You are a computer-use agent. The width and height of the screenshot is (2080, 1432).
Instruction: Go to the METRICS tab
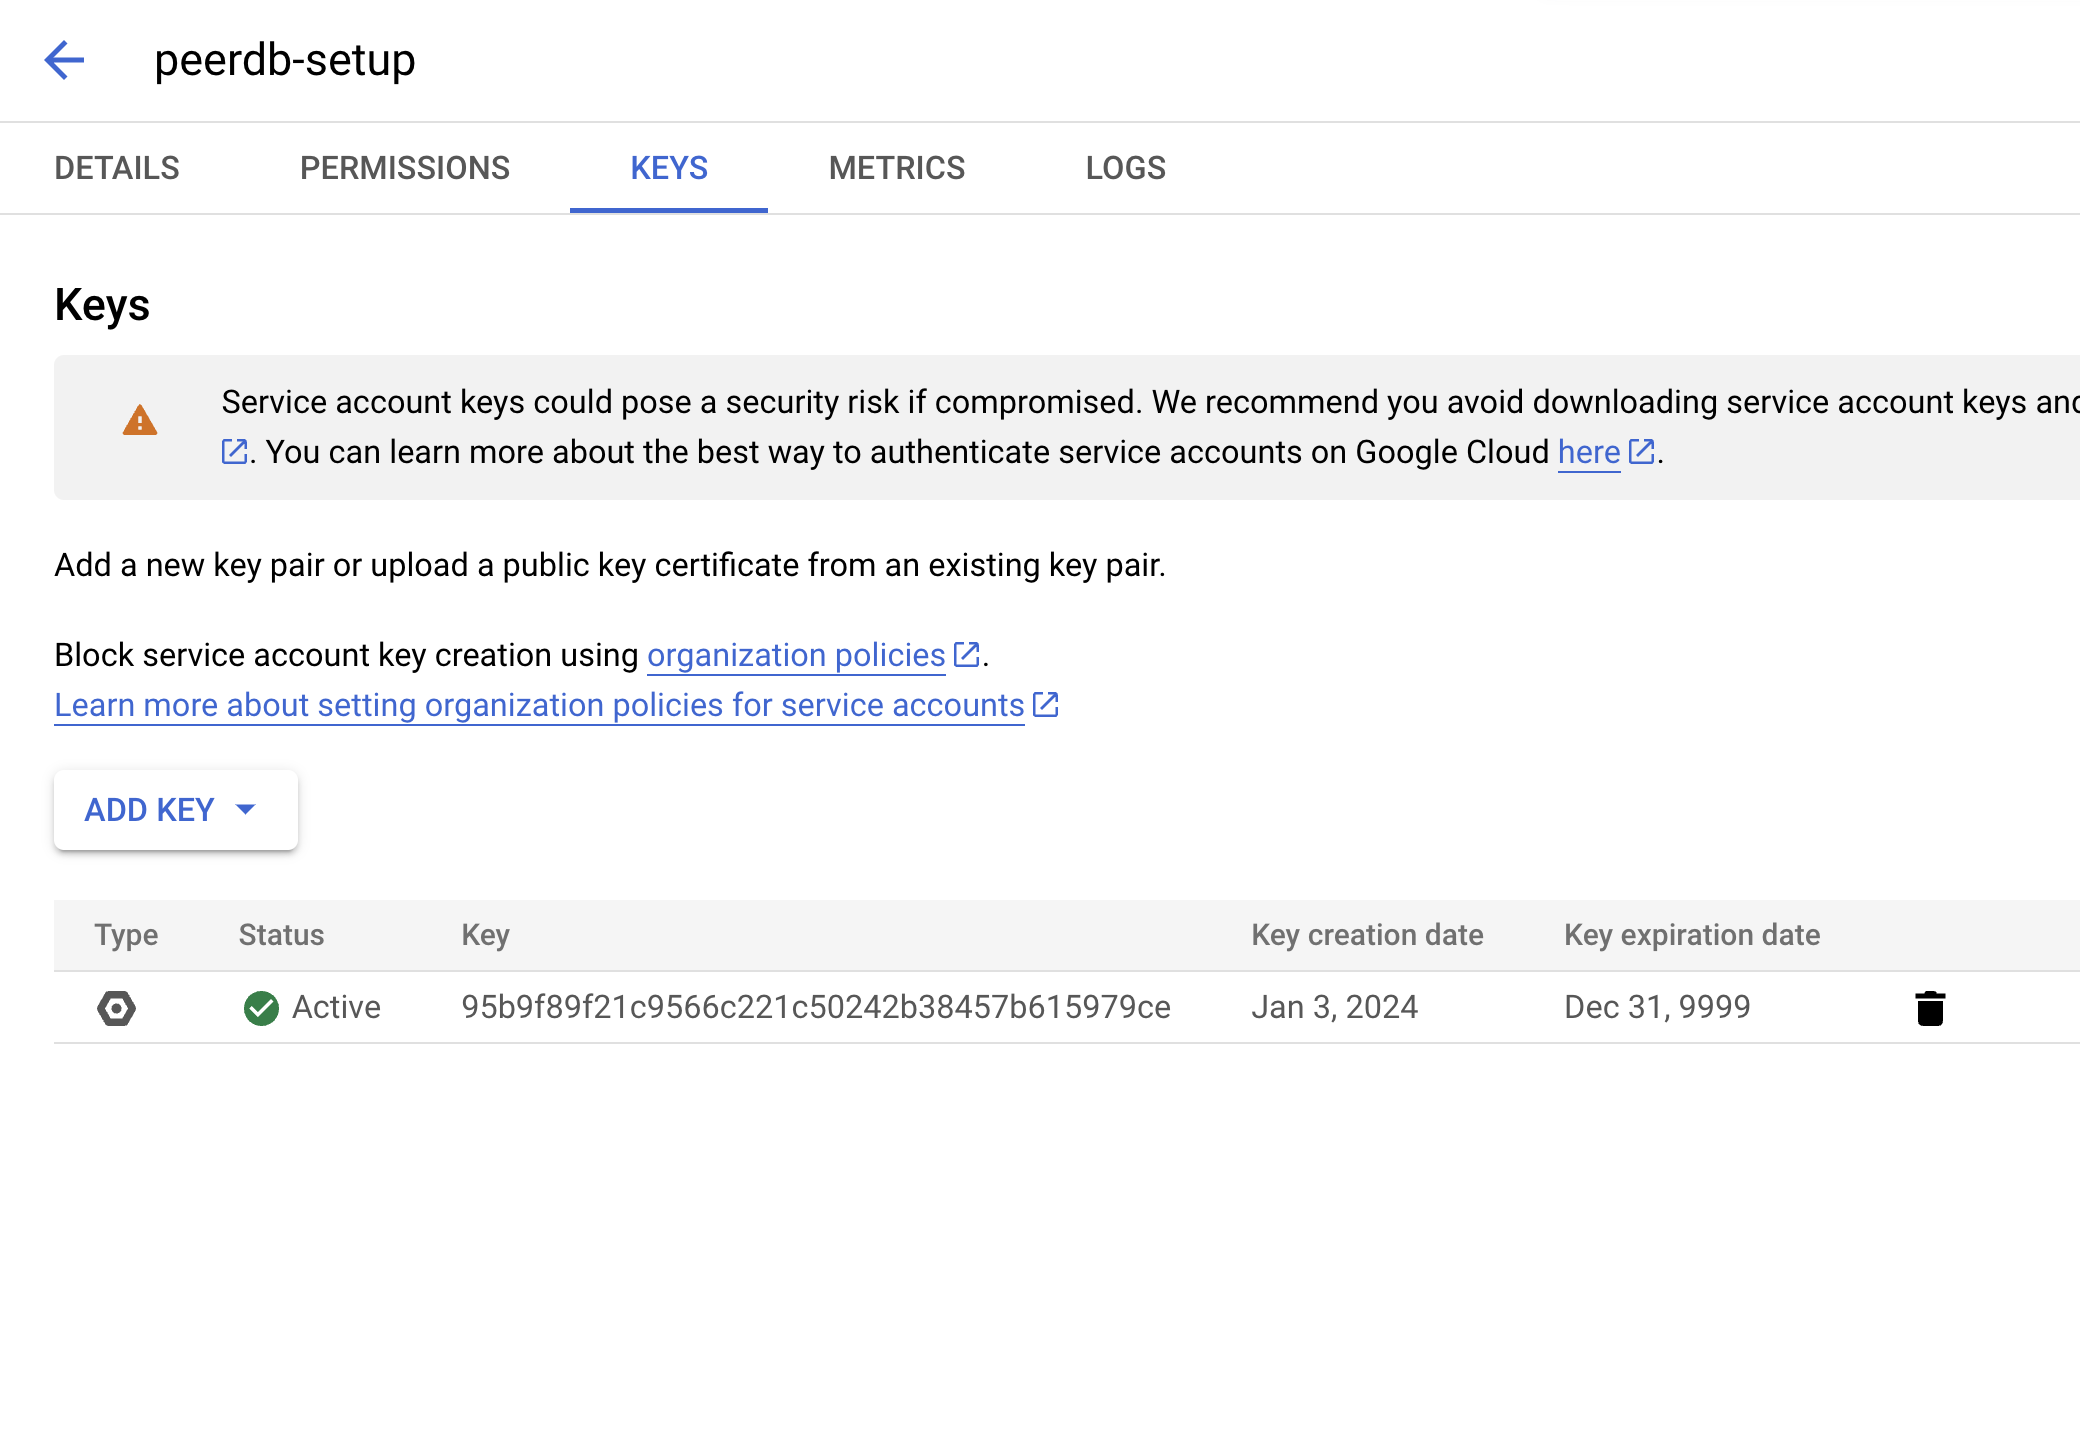point(897,168)
